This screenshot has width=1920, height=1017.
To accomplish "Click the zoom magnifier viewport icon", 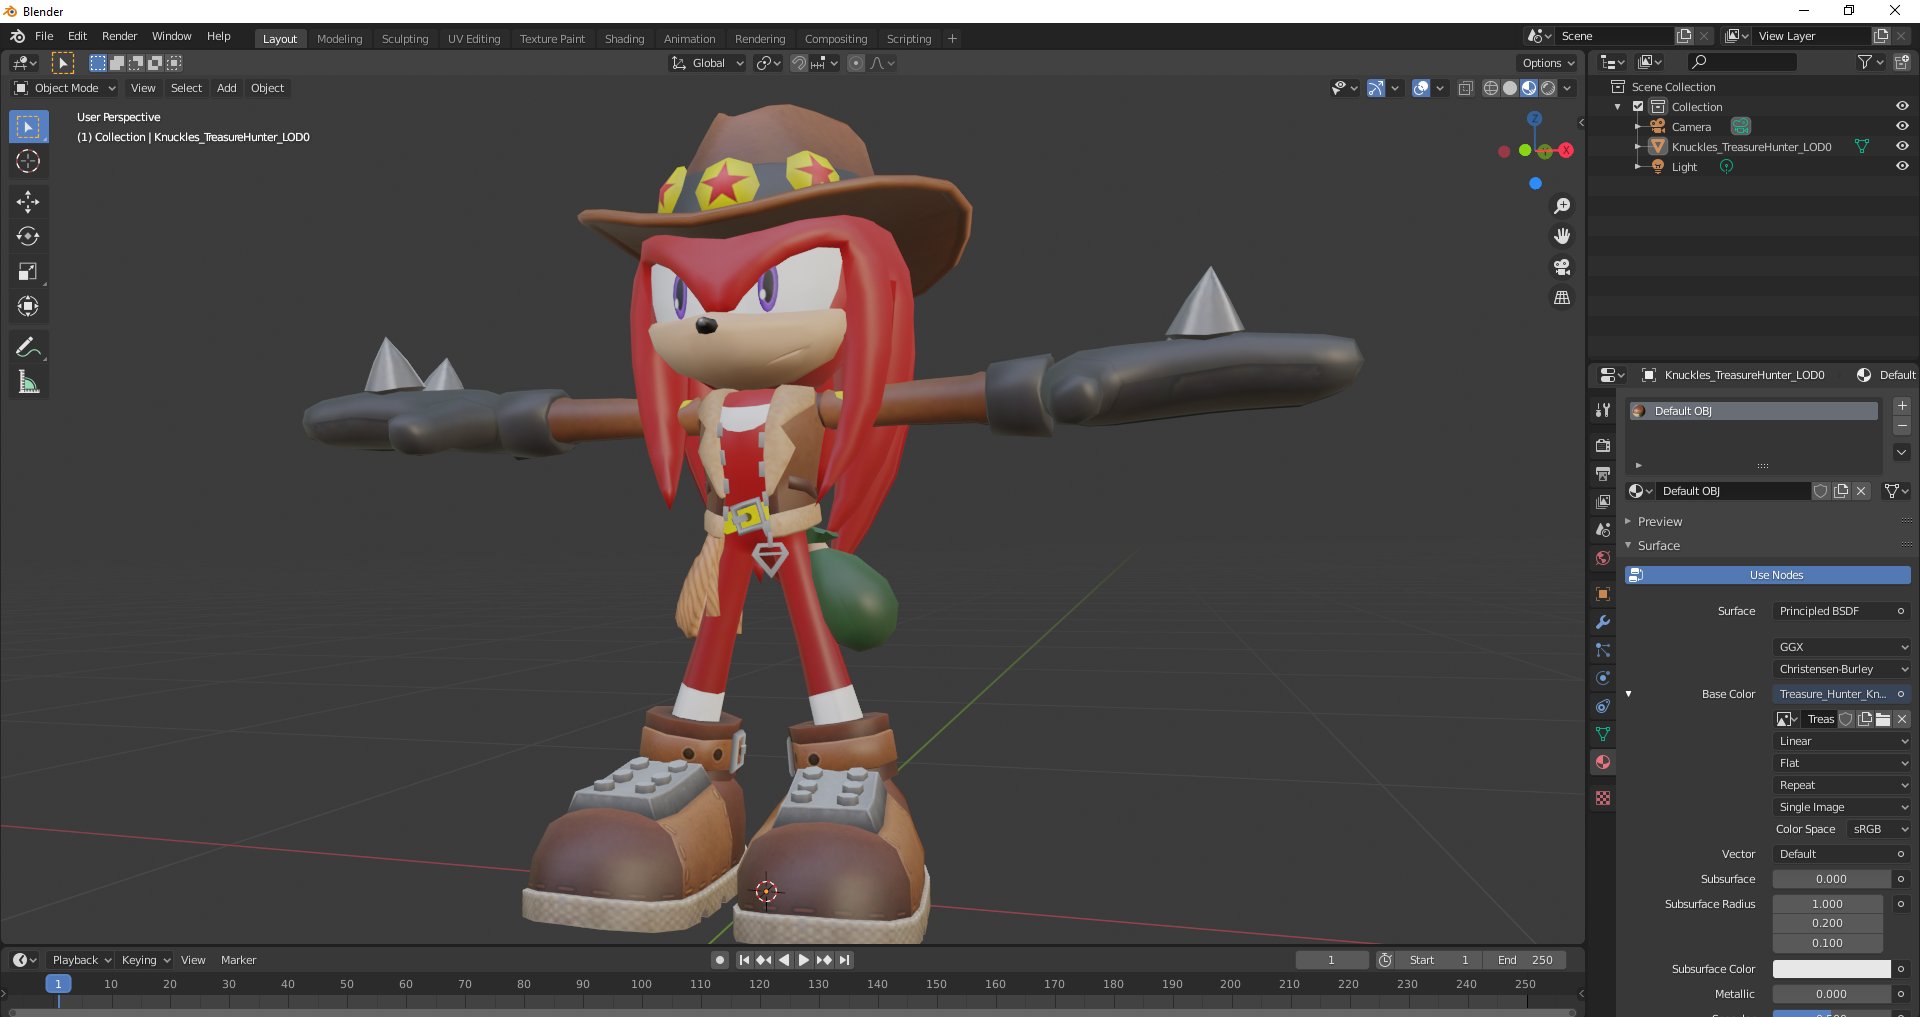I will (1562, 206).
